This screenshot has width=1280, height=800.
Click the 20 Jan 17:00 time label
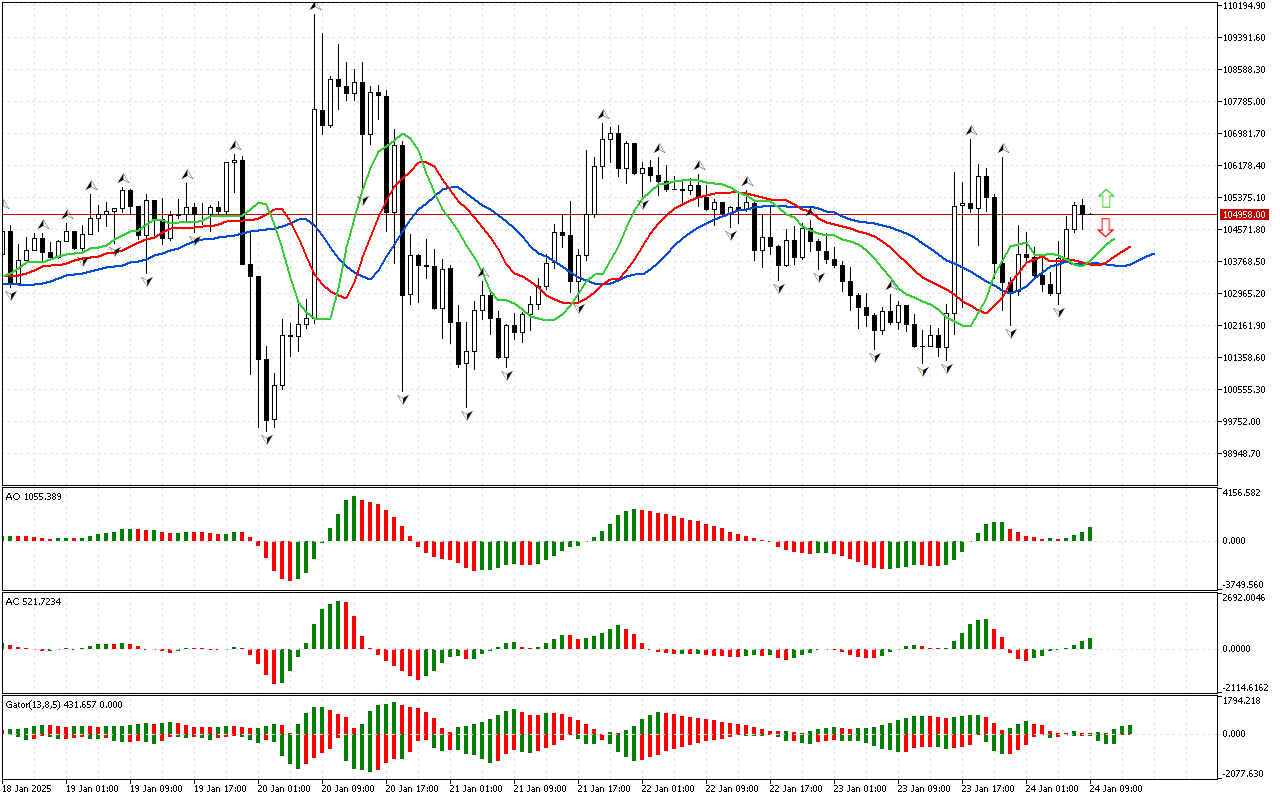point(411,789)
